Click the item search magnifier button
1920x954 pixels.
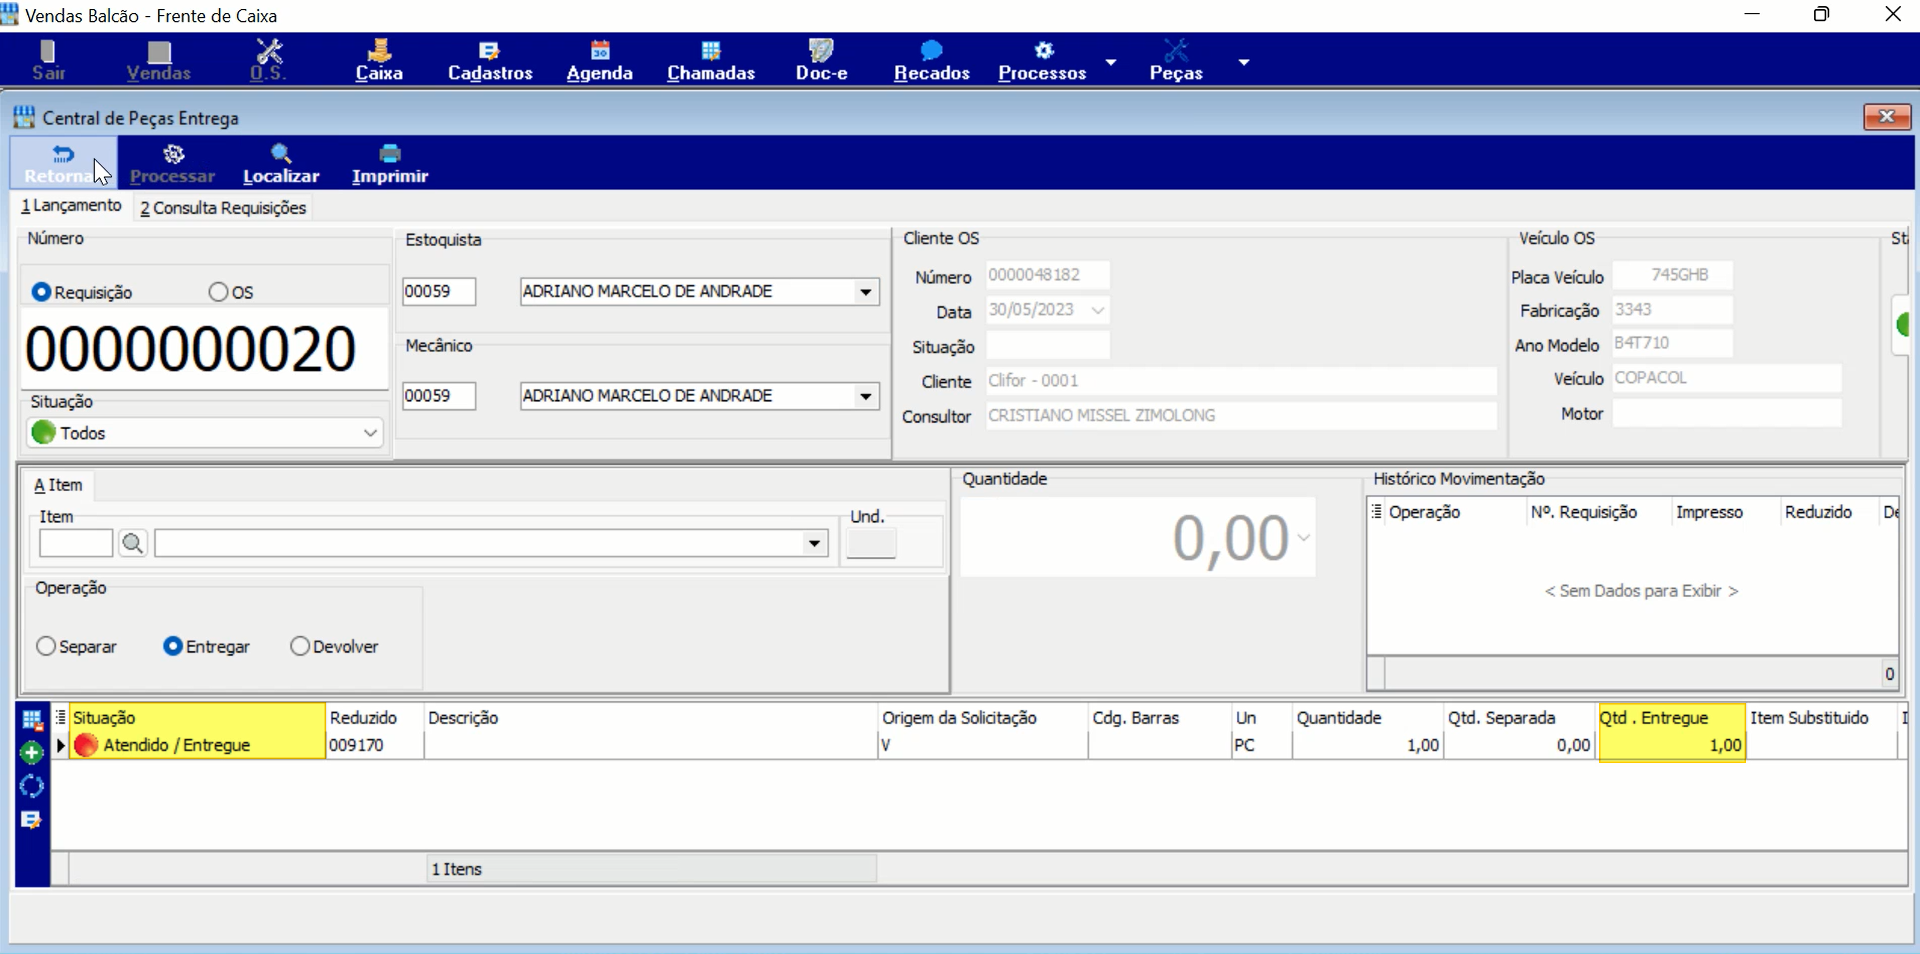[132, 543]
